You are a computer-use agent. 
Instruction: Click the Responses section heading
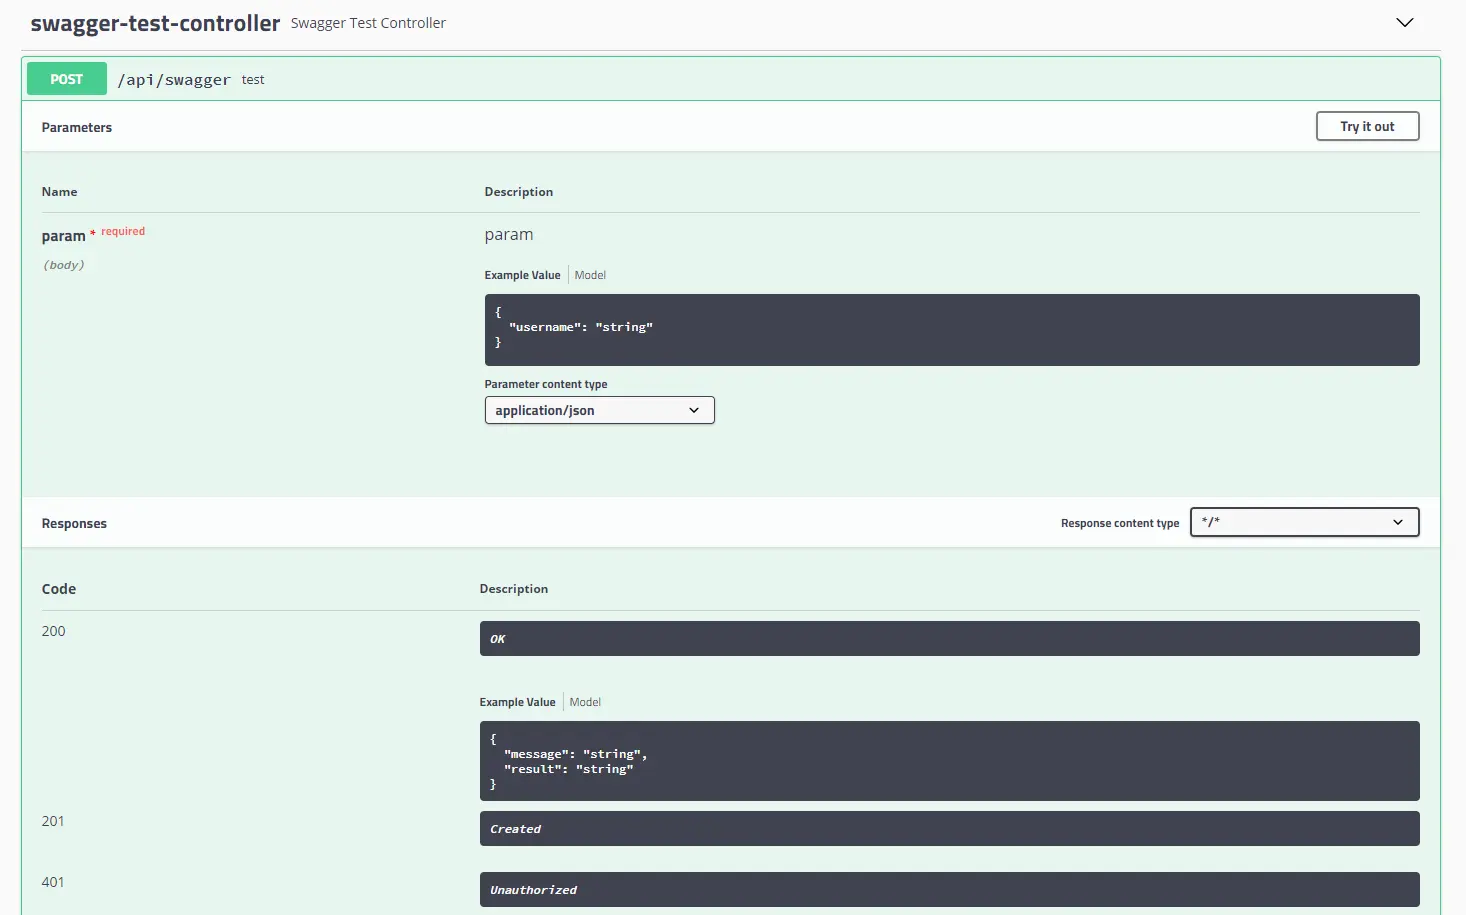pyautogui.click(x=74, y=523)
